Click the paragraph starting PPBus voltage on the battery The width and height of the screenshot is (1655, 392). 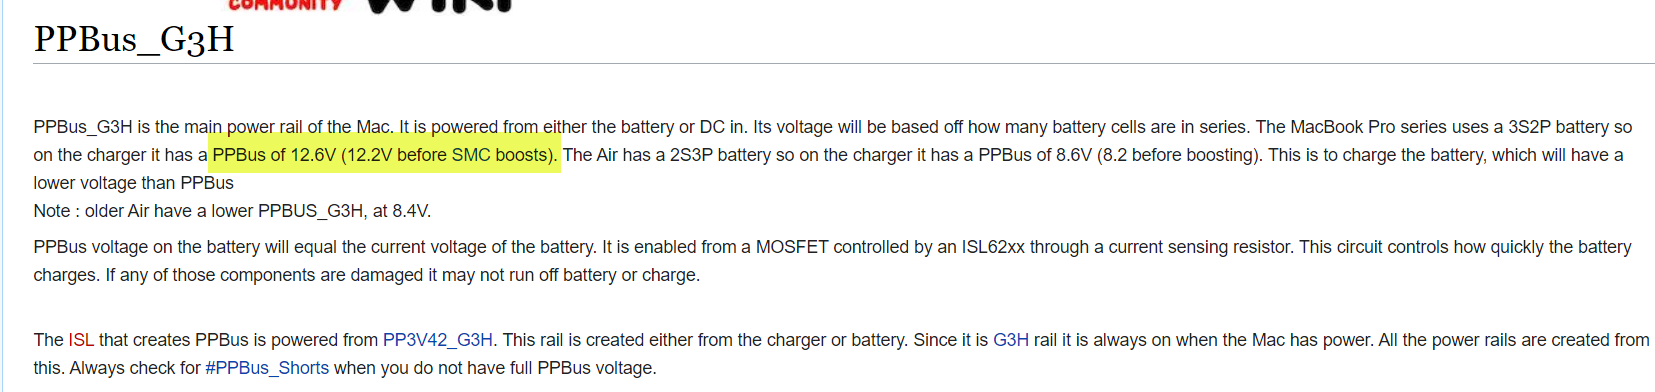click(832, 261)
